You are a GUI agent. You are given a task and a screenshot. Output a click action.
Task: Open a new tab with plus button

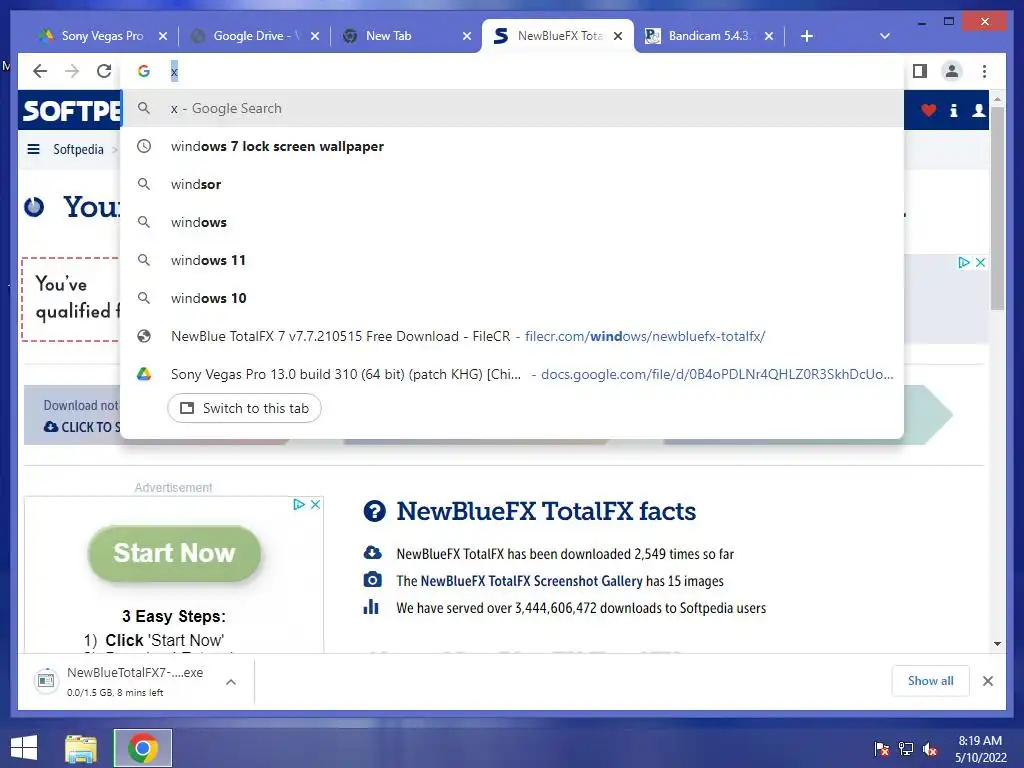coord(807,36)
